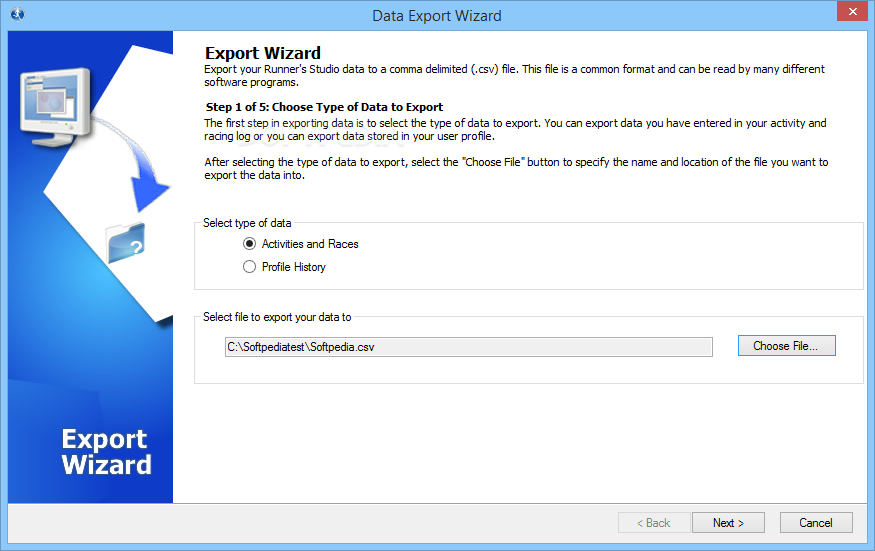Cancel the export wizard

816,523
